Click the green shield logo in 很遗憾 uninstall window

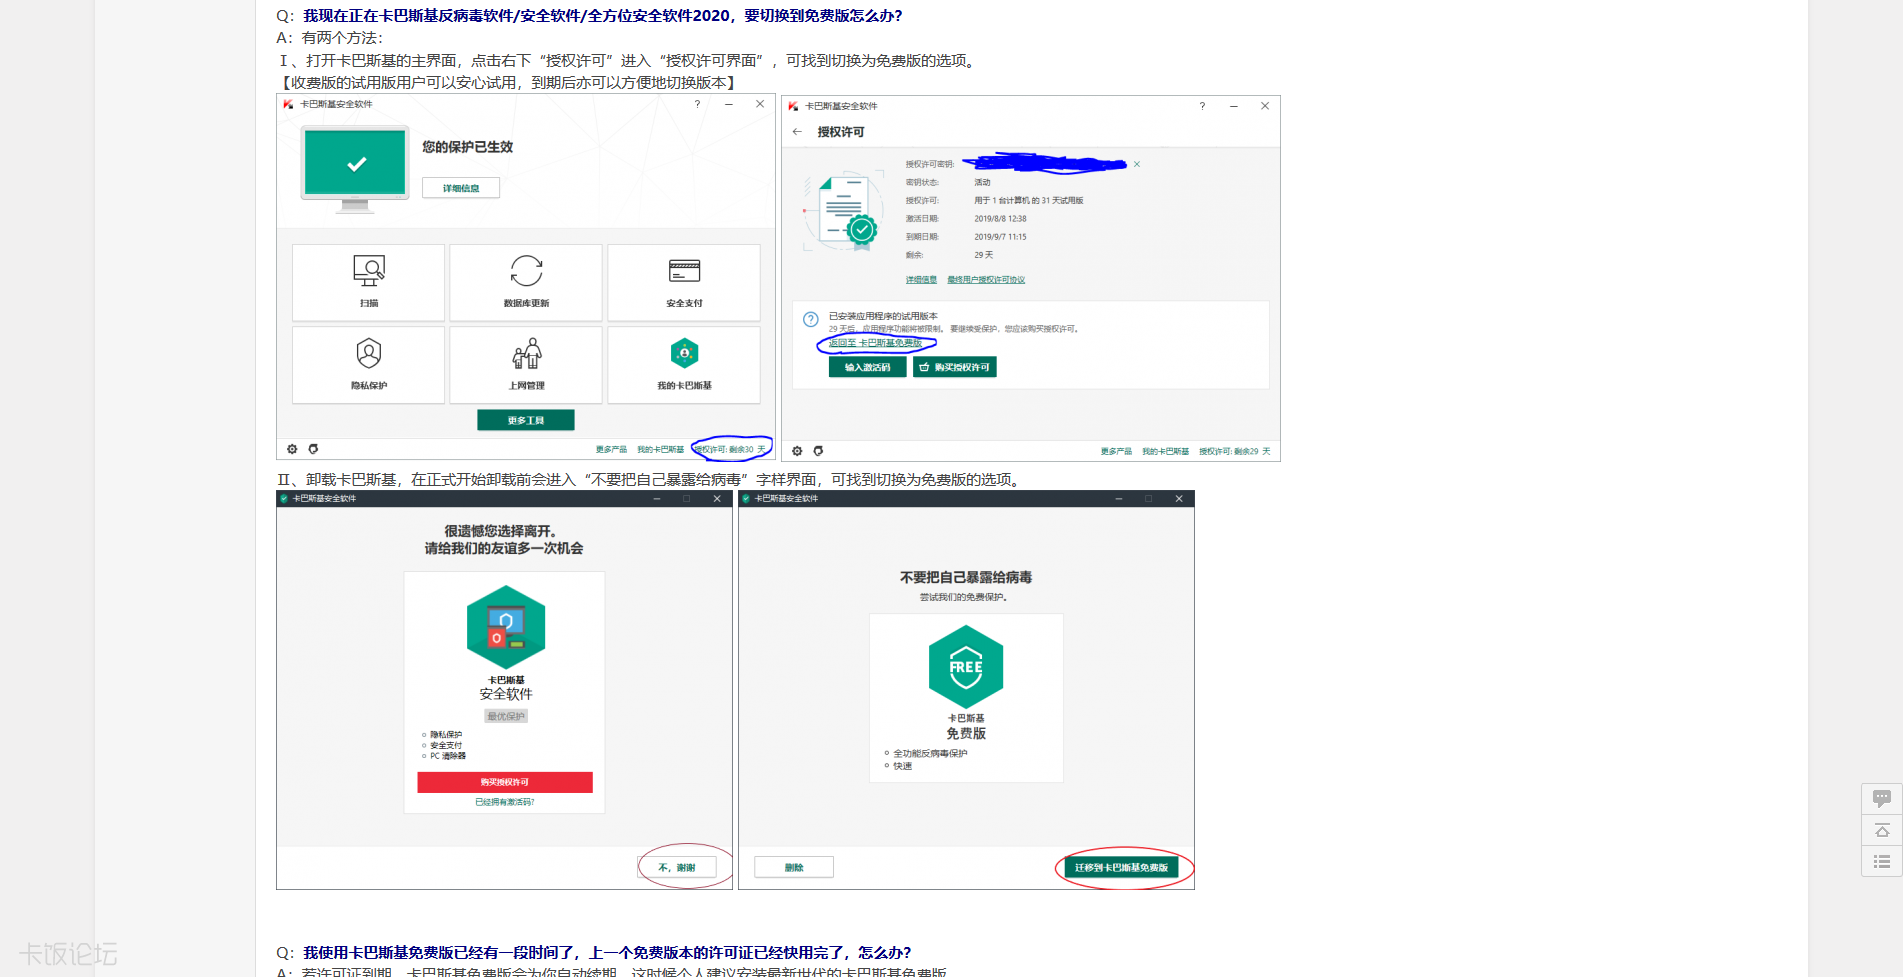(284, 498)
